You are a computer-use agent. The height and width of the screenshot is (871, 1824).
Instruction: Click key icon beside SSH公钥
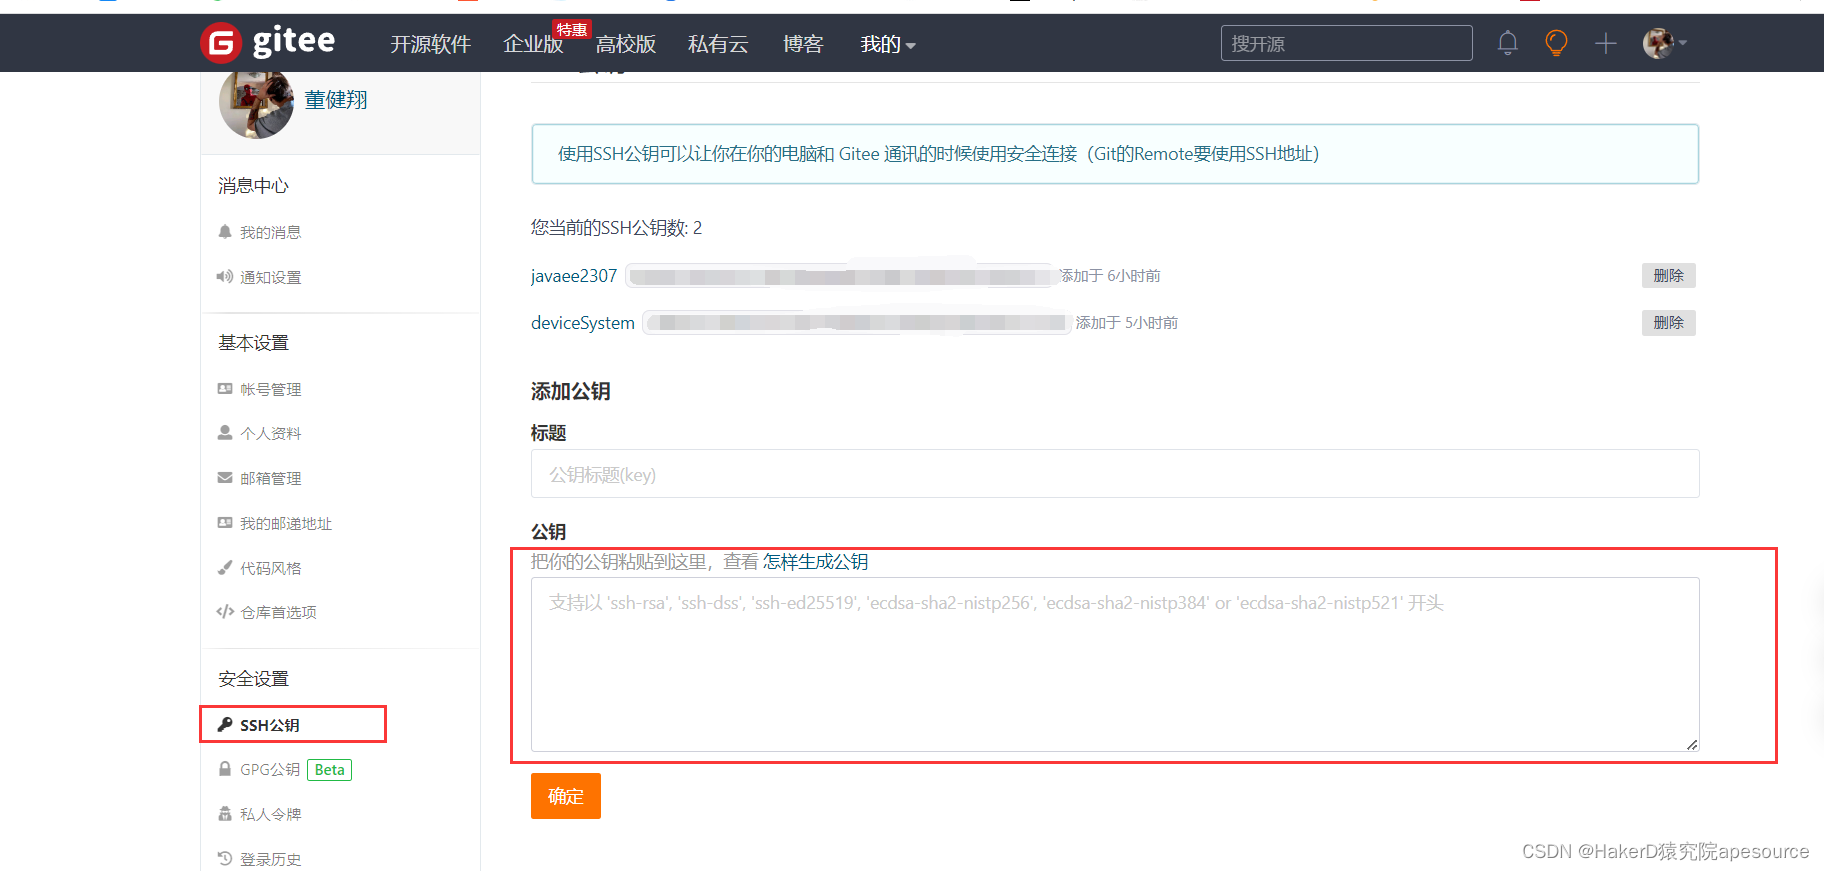click(x=225, y=725)
